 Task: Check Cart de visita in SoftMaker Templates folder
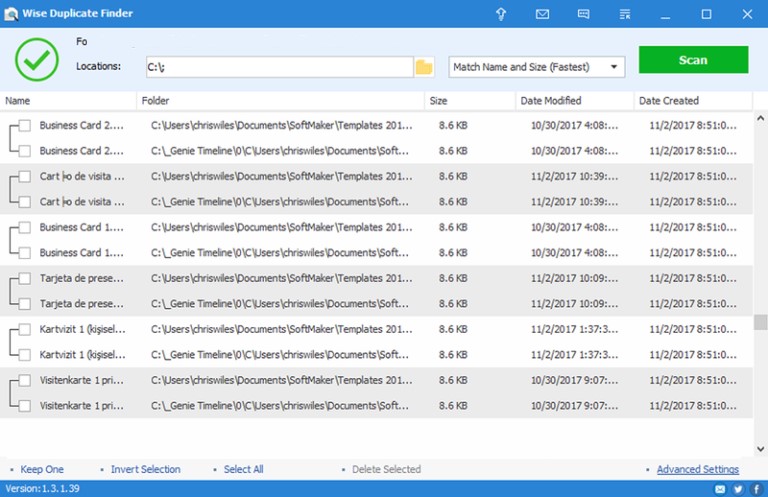(x=24, y=176)
